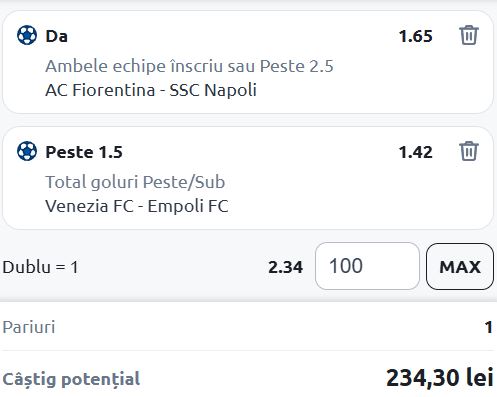The width and height of the screenshot is (497, 397).
Task: Click the Pariuri count value 1
Action: pyautogui.click(x=489, y=327)
